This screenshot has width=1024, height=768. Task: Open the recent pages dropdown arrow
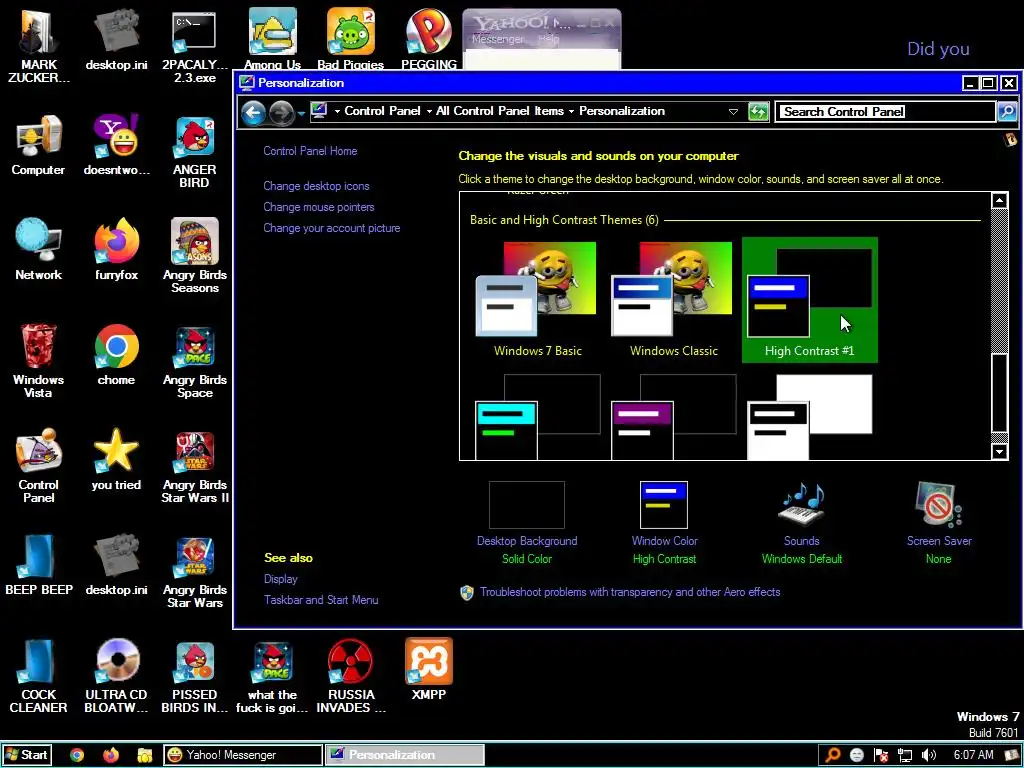click(301, 114)
